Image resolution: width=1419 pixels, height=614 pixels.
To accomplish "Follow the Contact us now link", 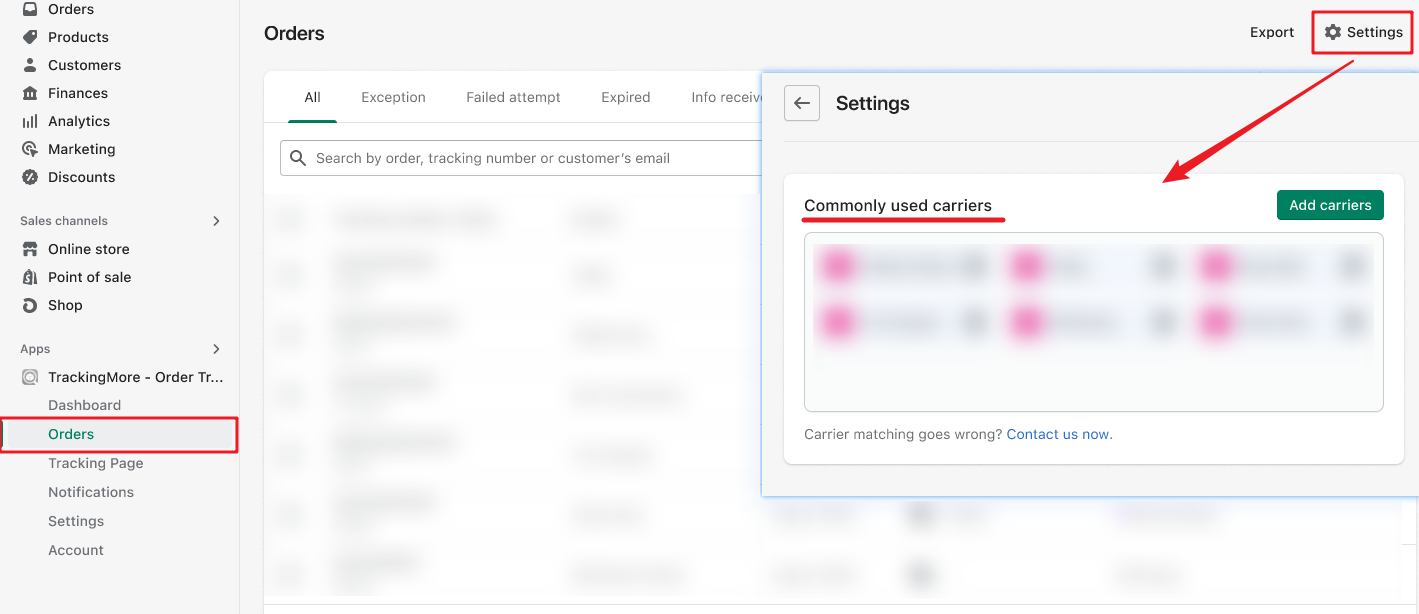I will click(1058, 434).
